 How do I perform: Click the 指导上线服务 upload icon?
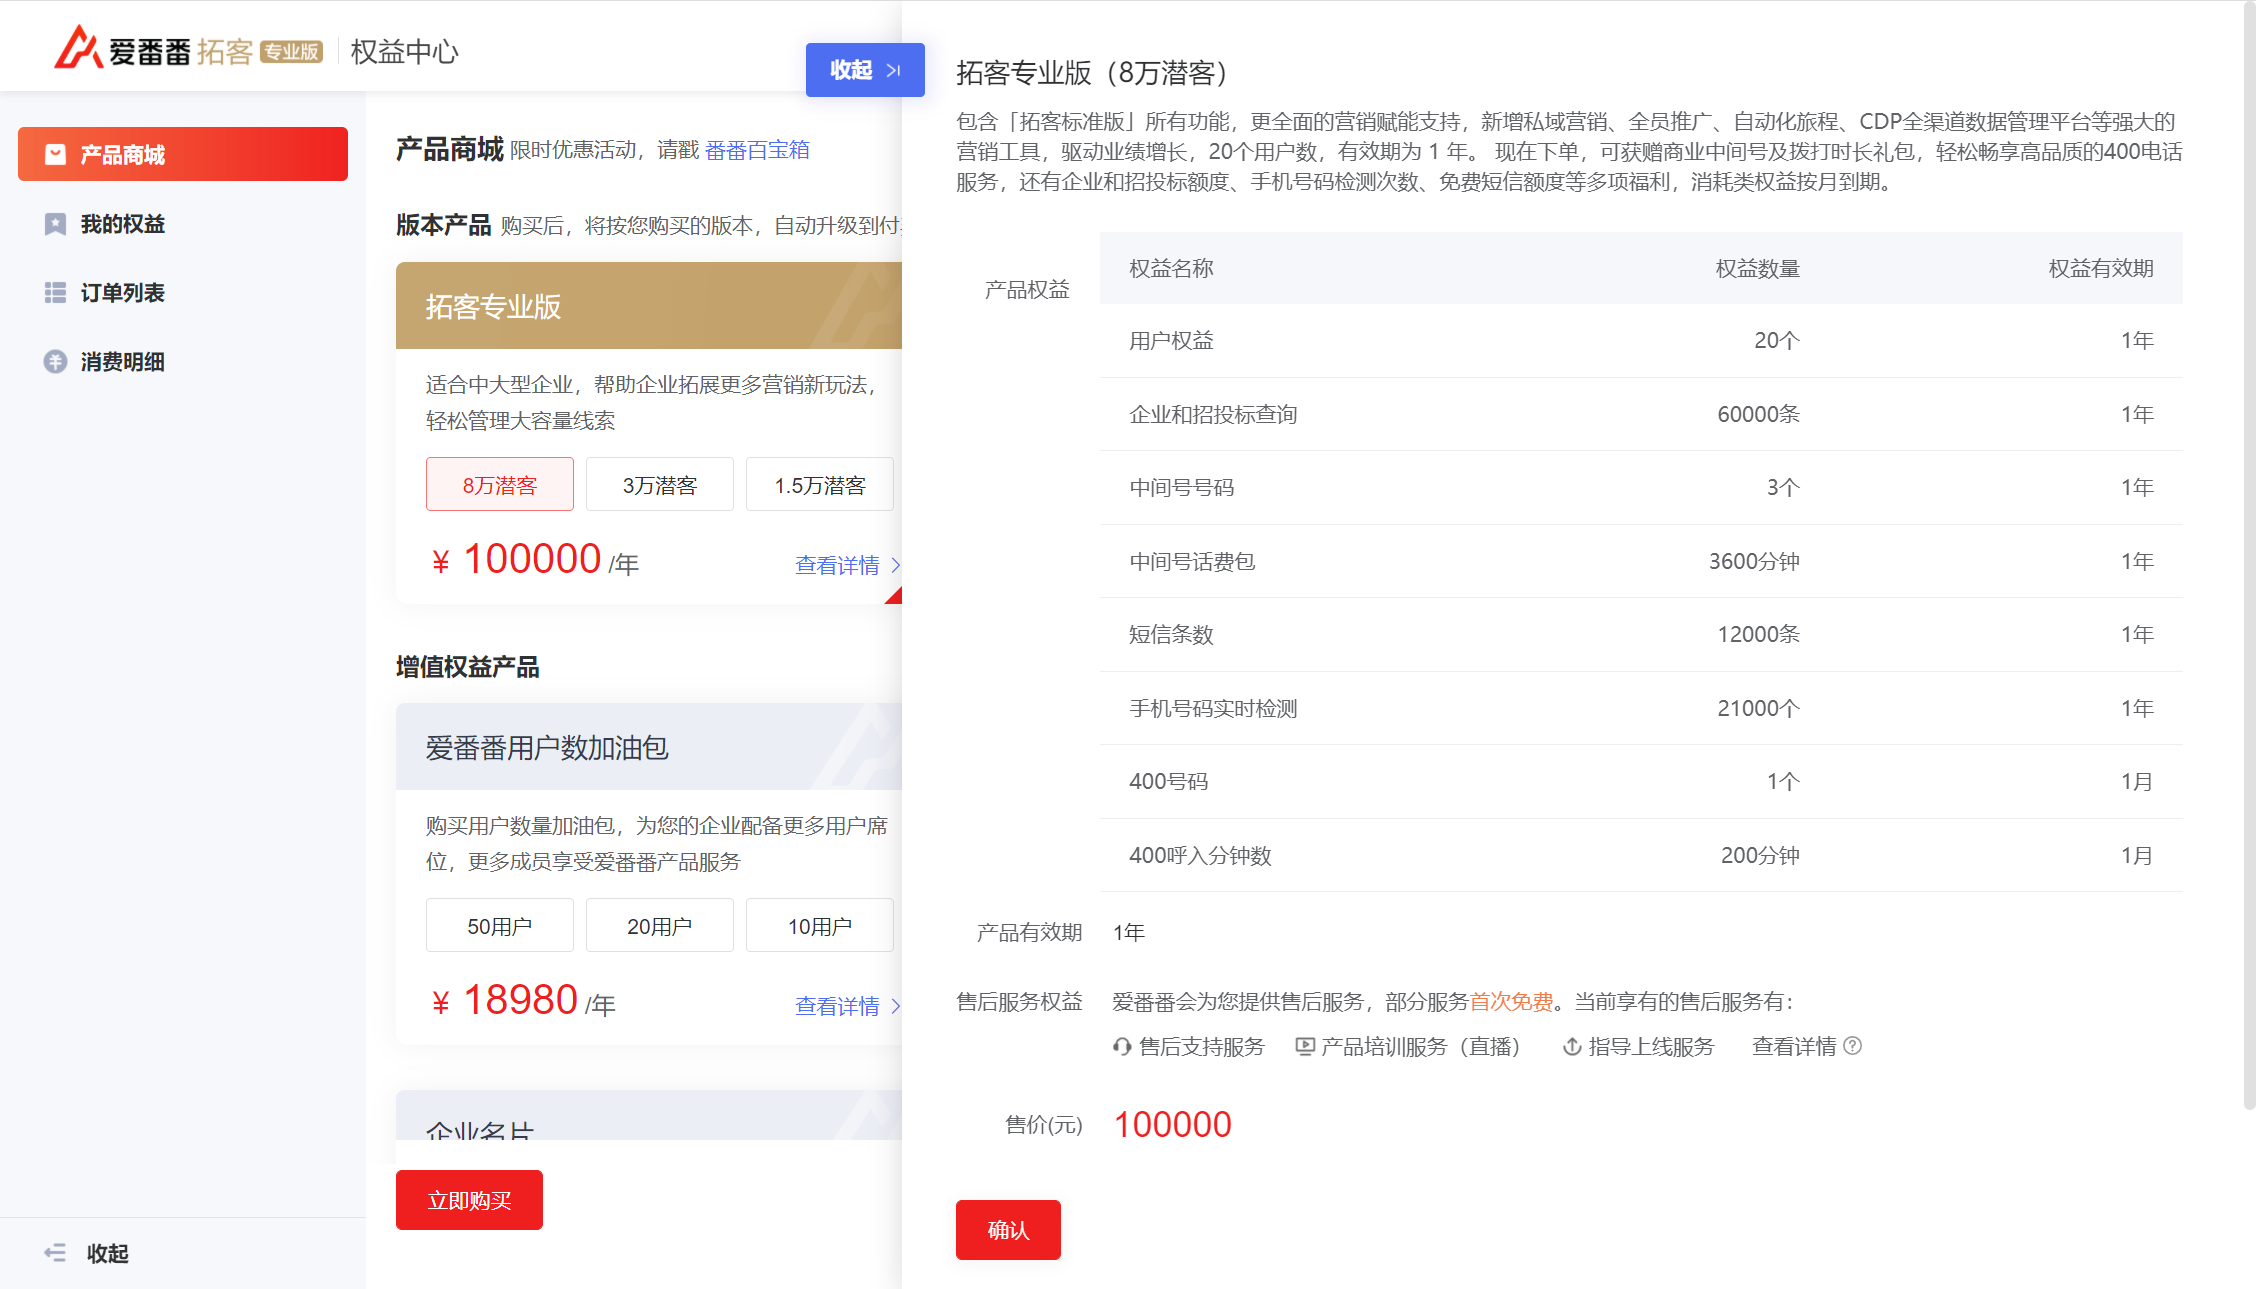(x=1572, y=1047)
